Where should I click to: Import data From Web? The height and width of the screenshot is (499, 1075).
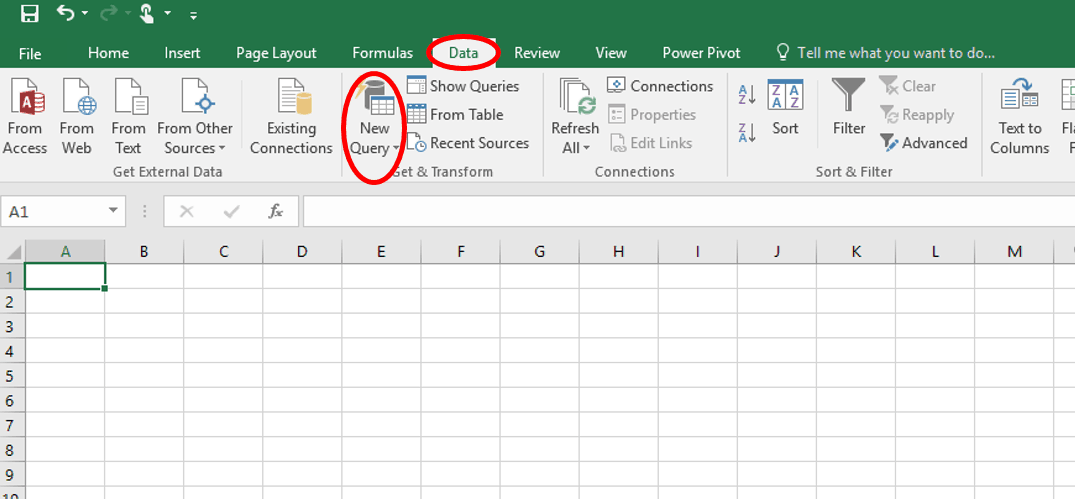coord(77,116)
